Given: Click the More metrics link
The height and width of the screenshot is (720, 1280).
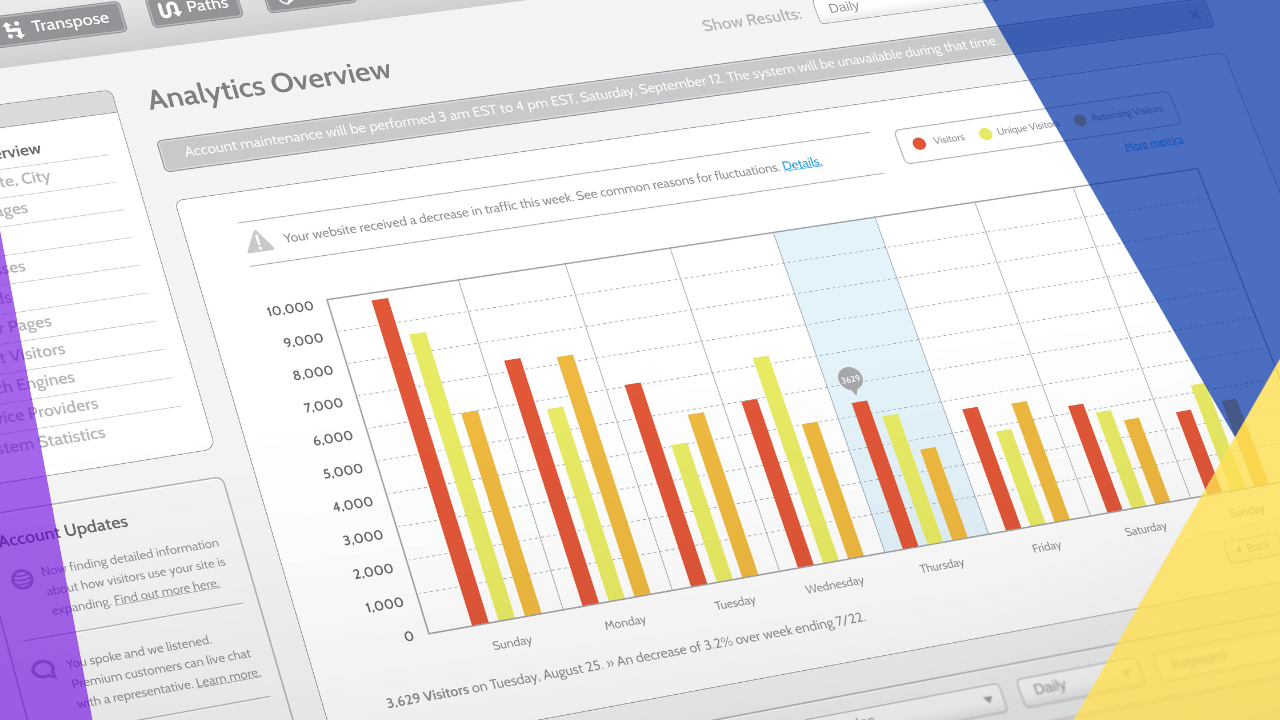Looking at the screenshot, I should (1153, 144).
